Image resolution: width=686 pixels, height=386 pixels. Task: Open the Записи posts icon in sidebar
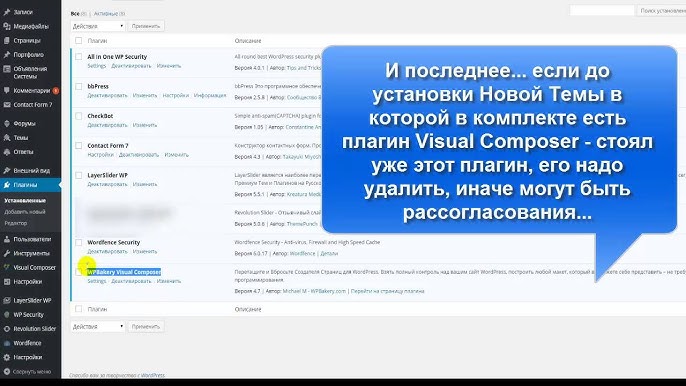[x=7, y=12]
